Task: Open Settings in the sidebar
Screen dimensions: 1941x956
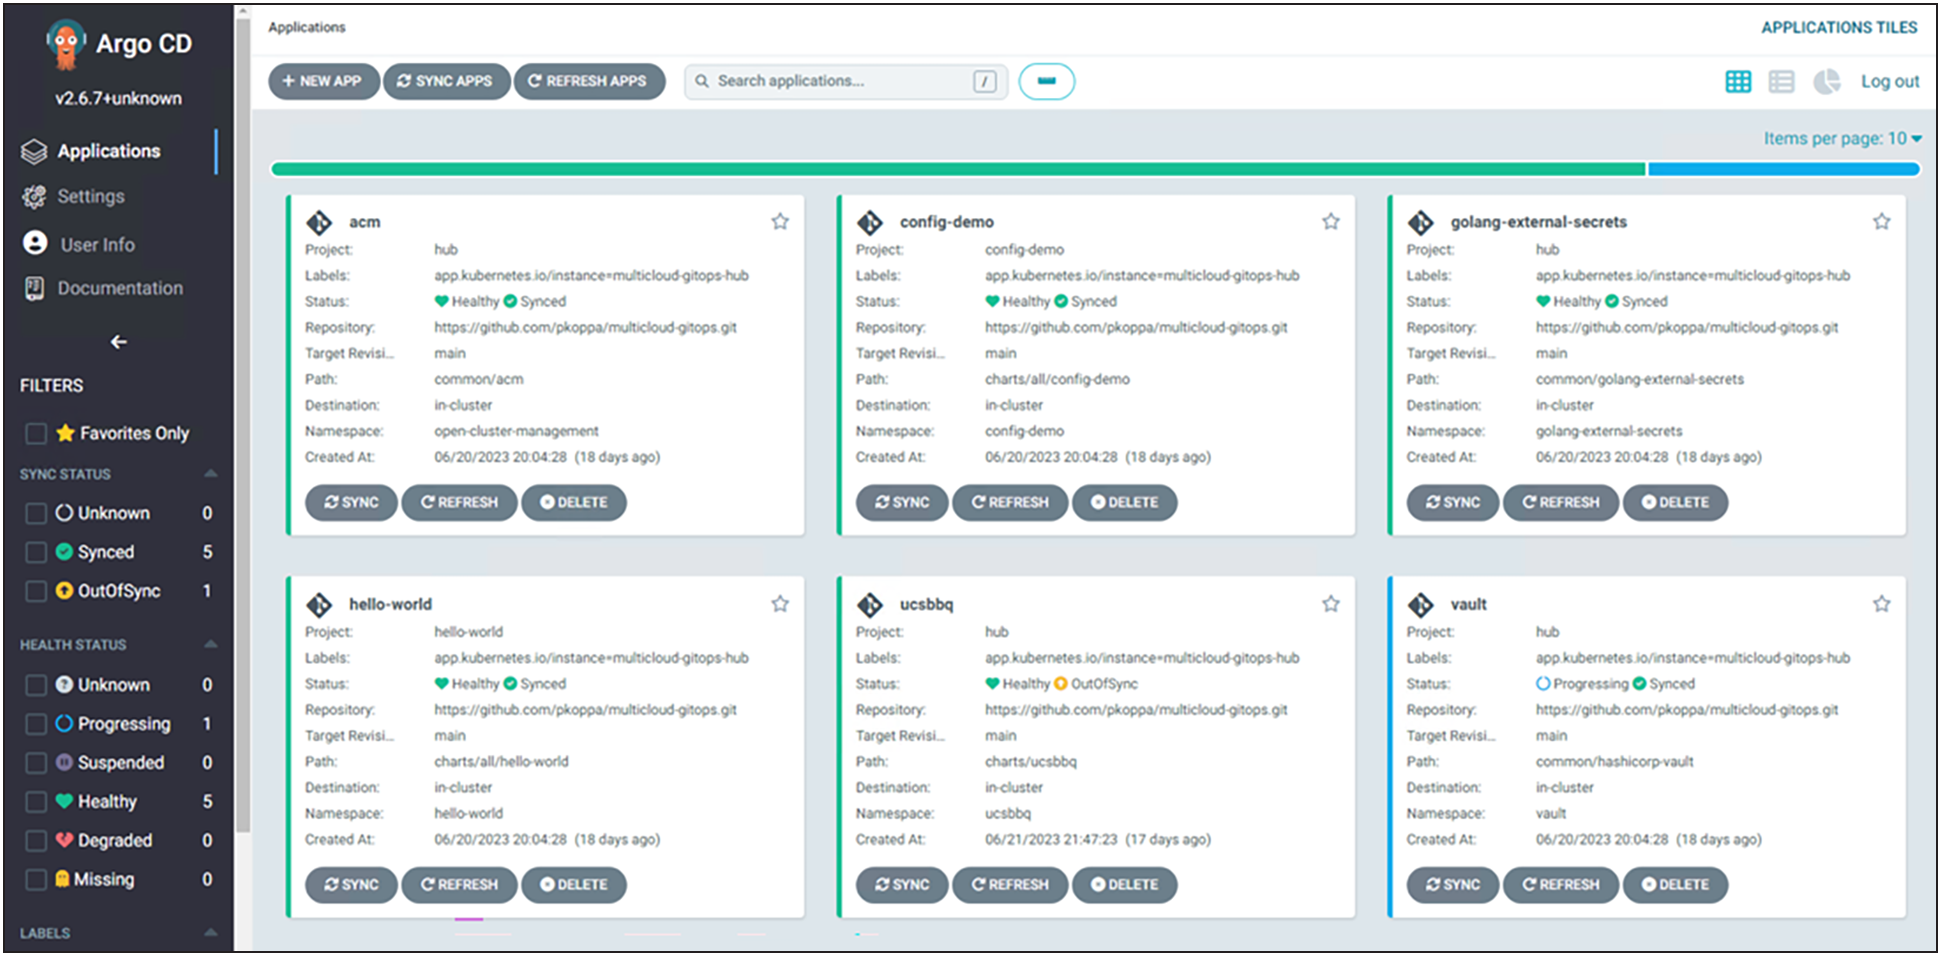Action: pyautogui.click(x=91, y=197)
